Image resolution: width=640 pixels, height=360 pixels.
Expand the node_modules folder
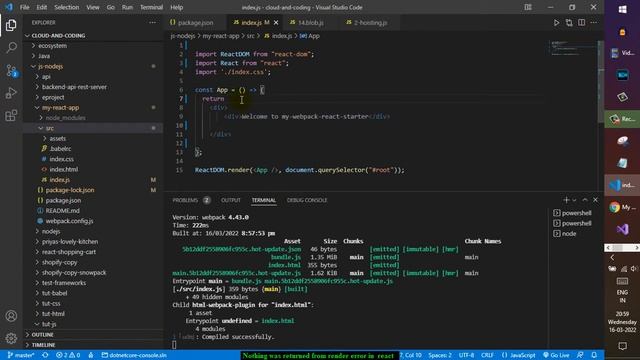66,118
